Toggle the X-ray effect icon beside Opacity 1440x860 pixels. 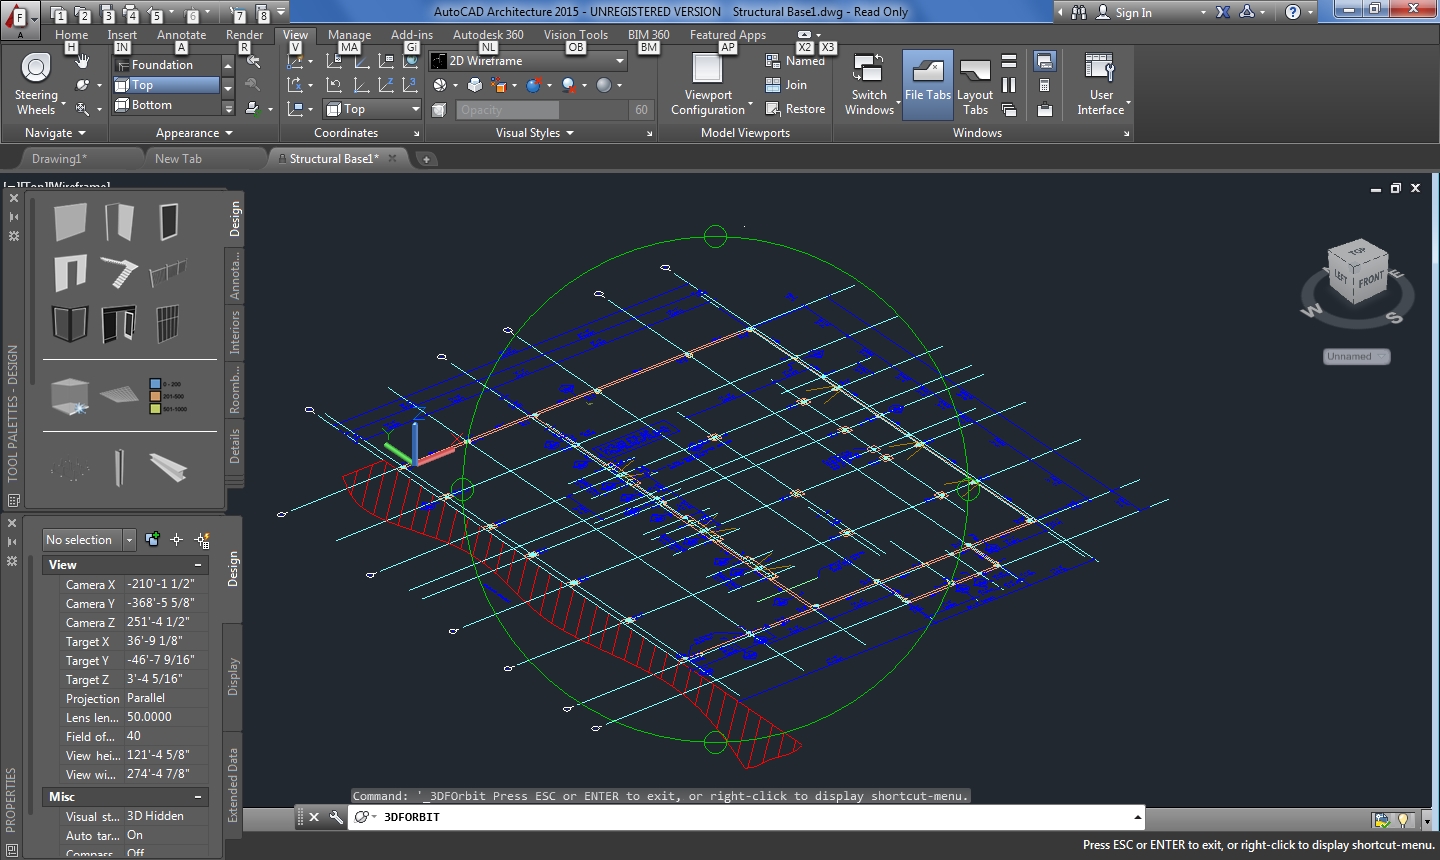(x=439, y=110)
